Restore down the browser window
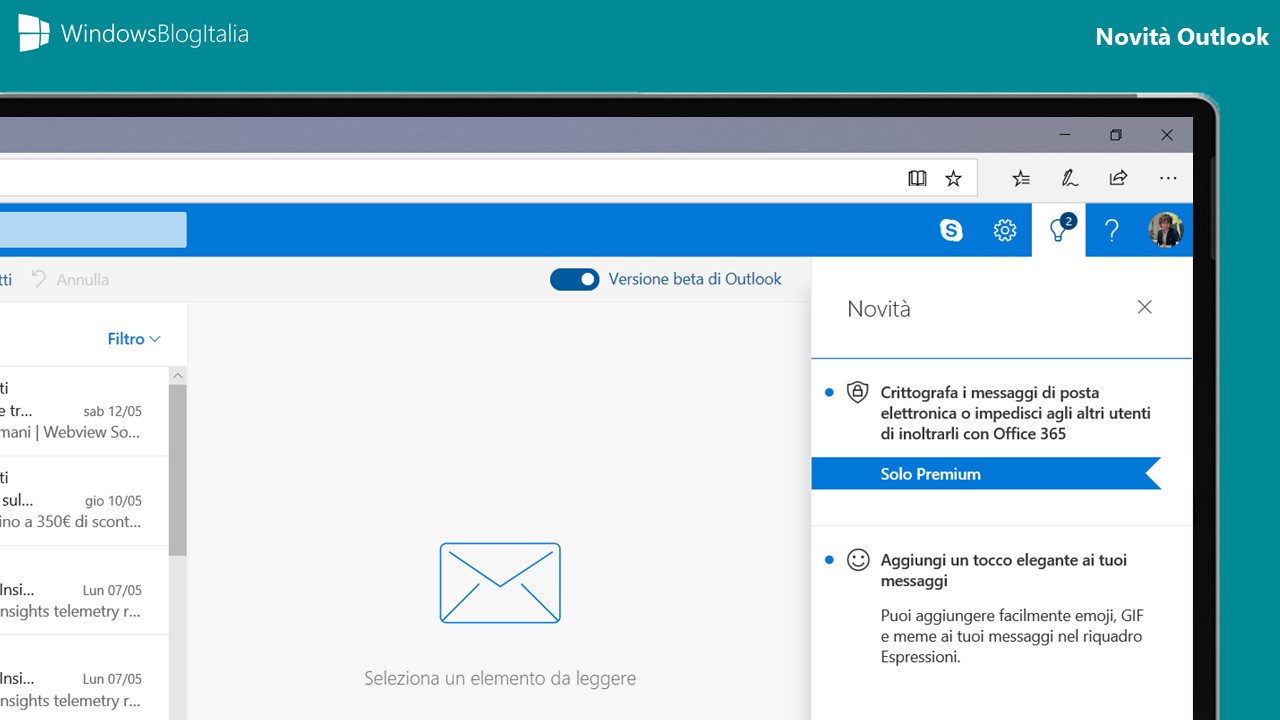The width and height of the screenshot is (1280, 720). [1116, 135]
